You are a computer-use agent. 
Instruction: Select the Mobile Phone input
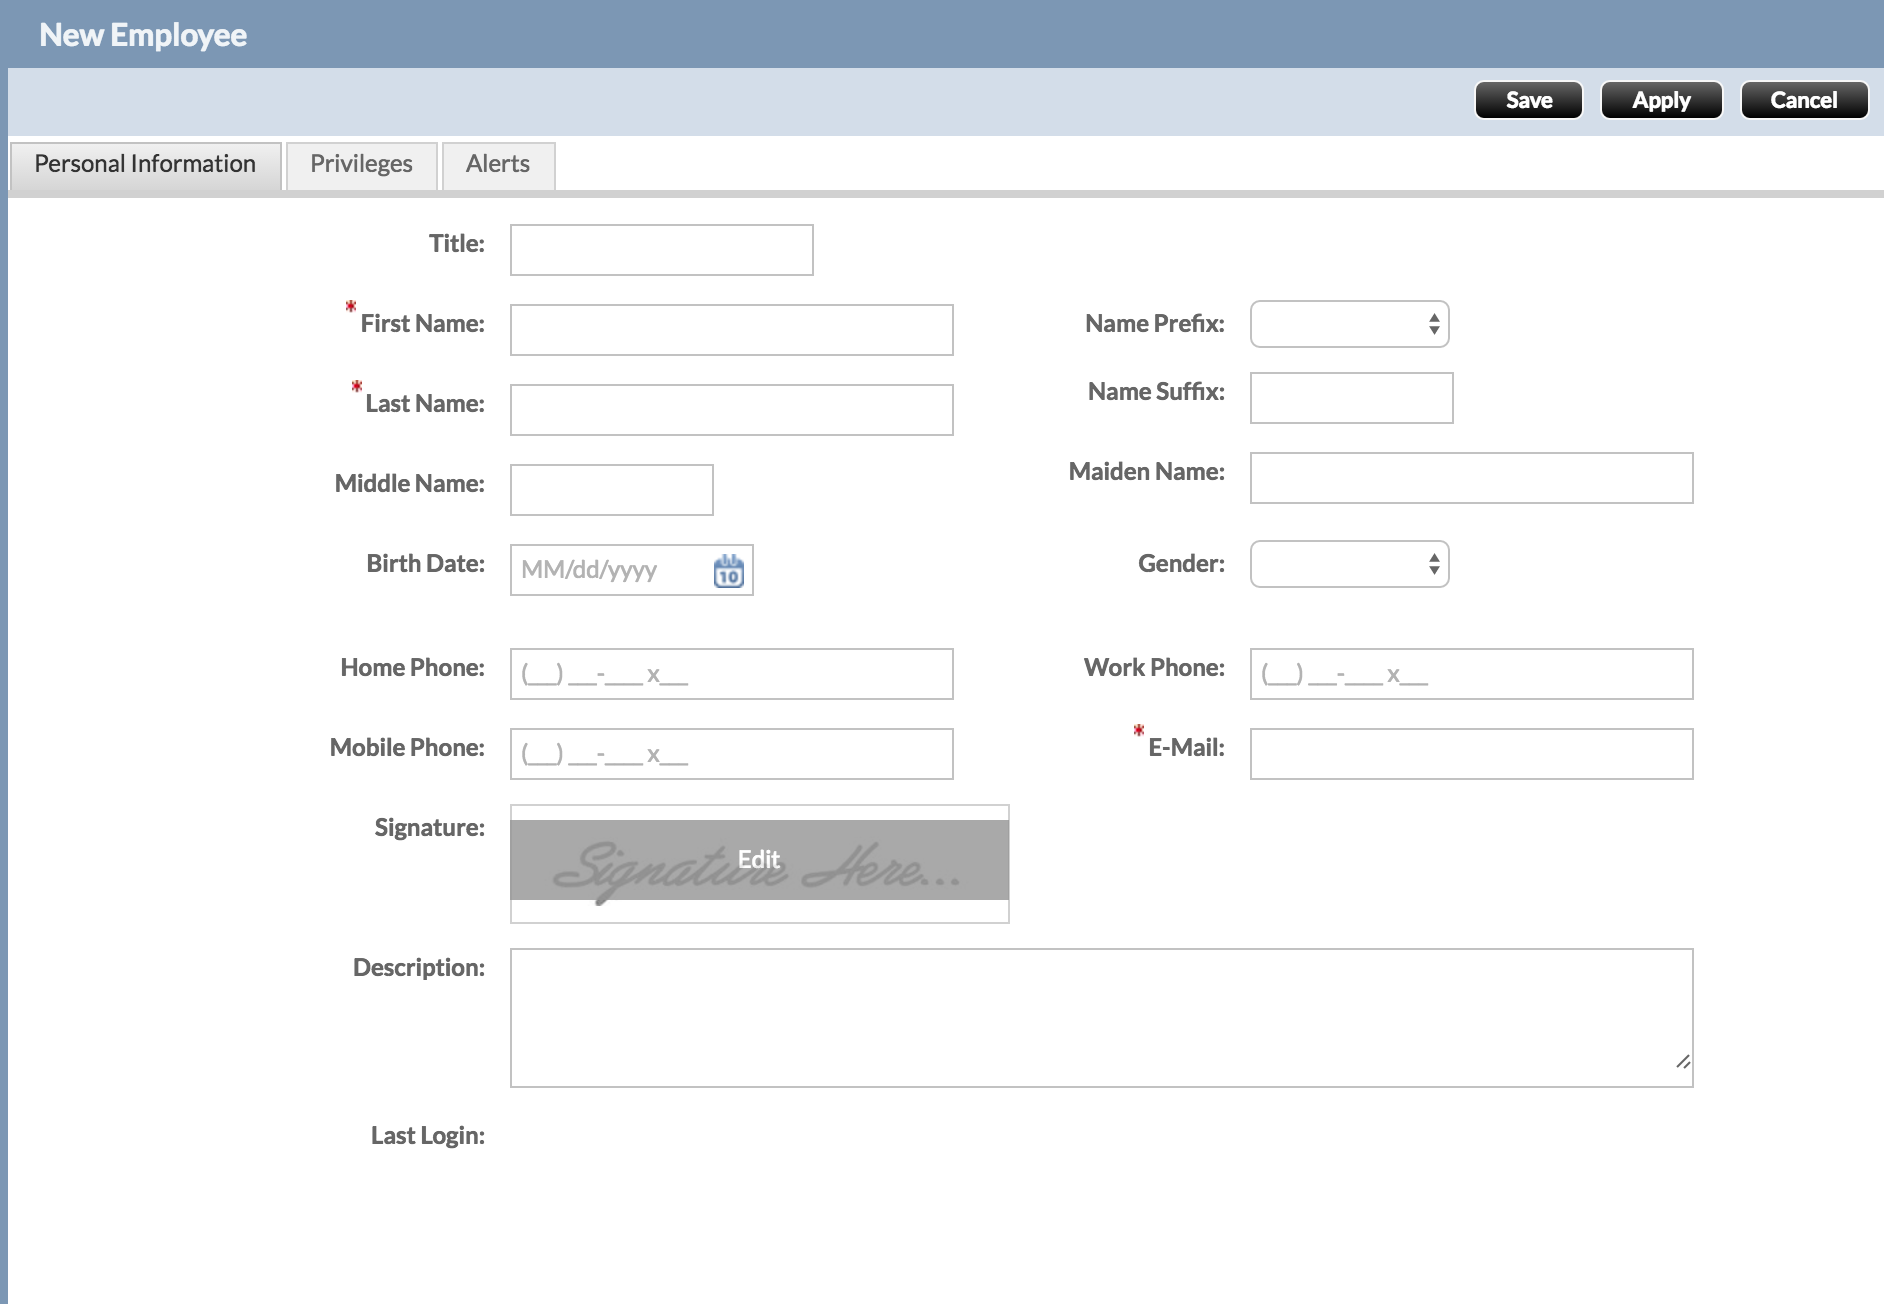click(x=731, y=754)
